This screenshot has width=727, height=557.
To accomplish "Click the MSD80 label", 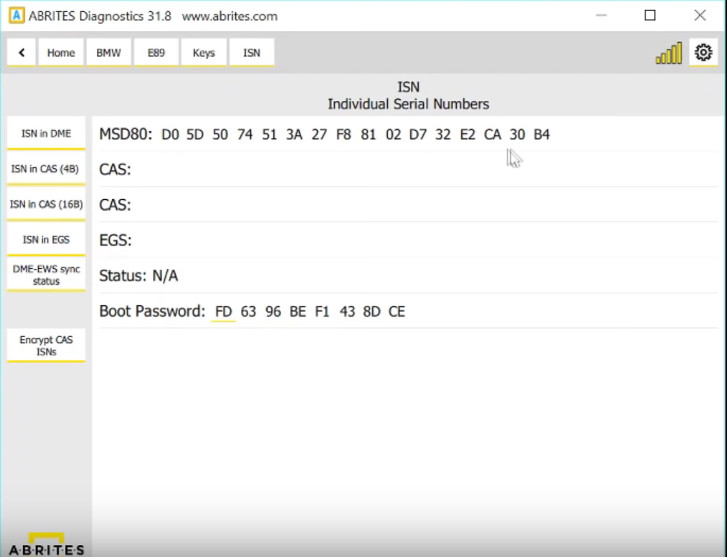I will [126, 134].
